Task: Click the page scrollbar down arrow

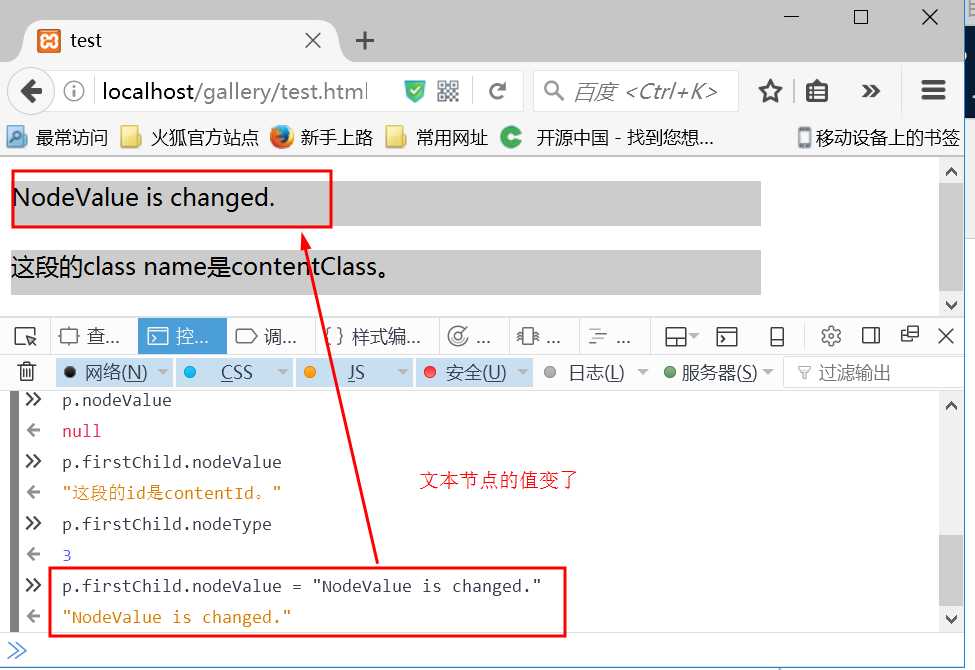Action: coord(951,305)
